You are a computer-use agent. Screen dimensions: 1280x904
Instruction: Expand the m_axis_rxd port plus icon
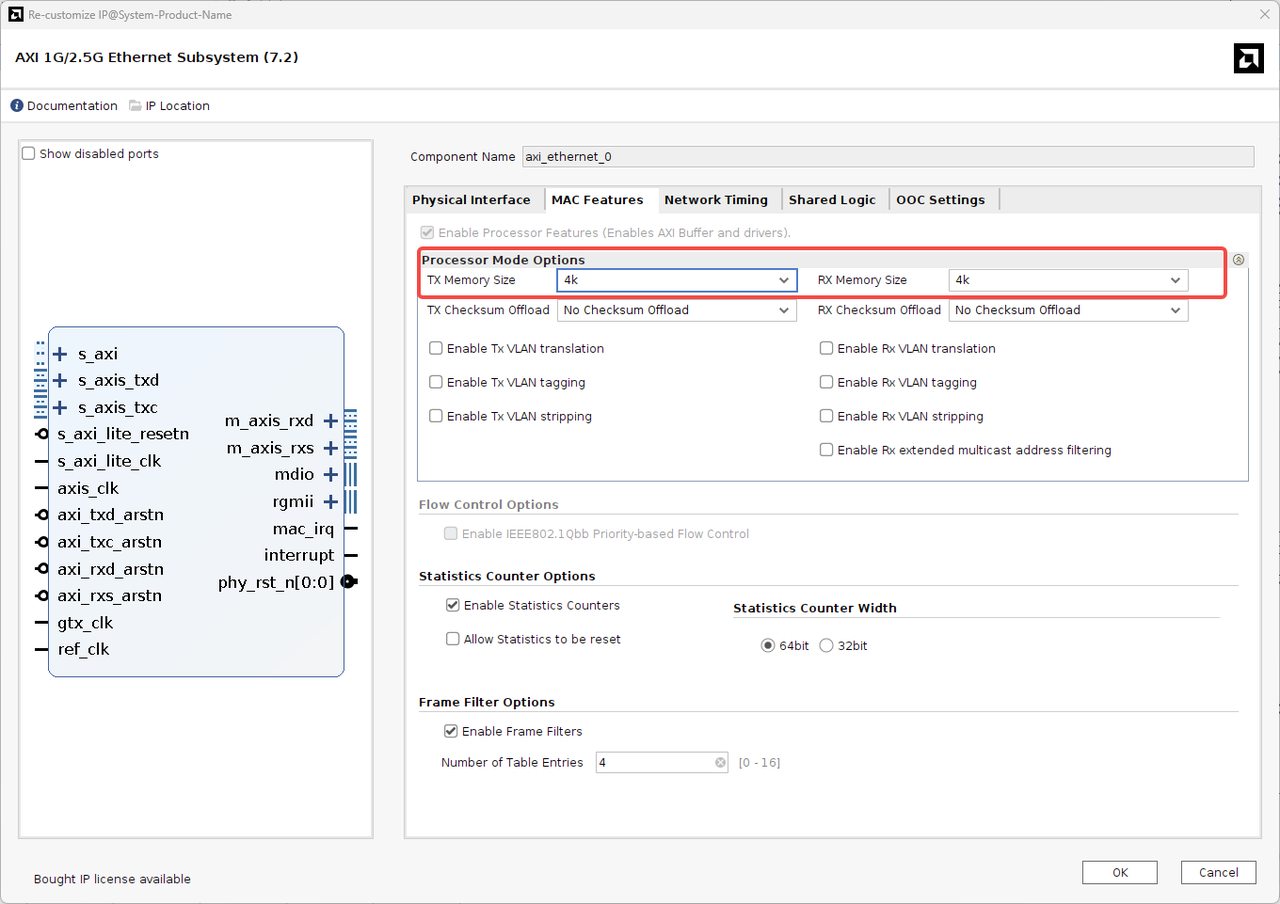(331, 421)
